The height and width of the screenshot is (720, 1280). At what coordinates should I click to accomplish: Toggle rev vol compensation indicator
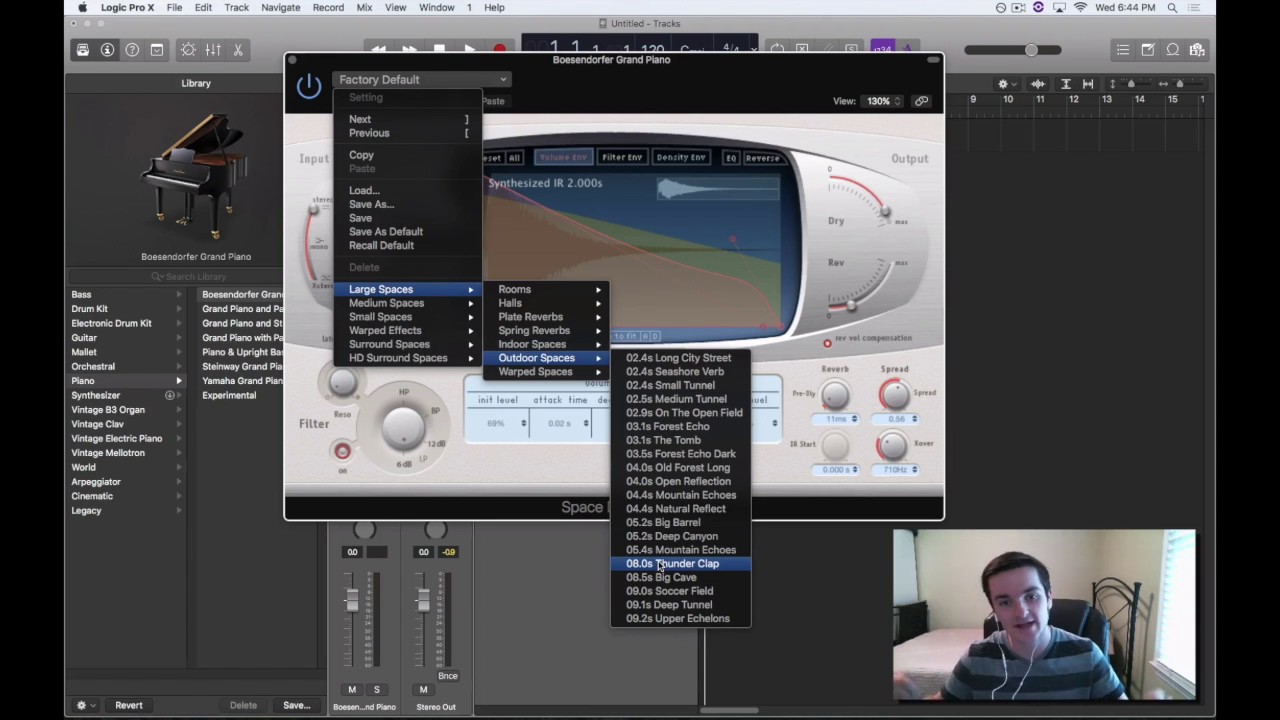[x=827, y=343]
